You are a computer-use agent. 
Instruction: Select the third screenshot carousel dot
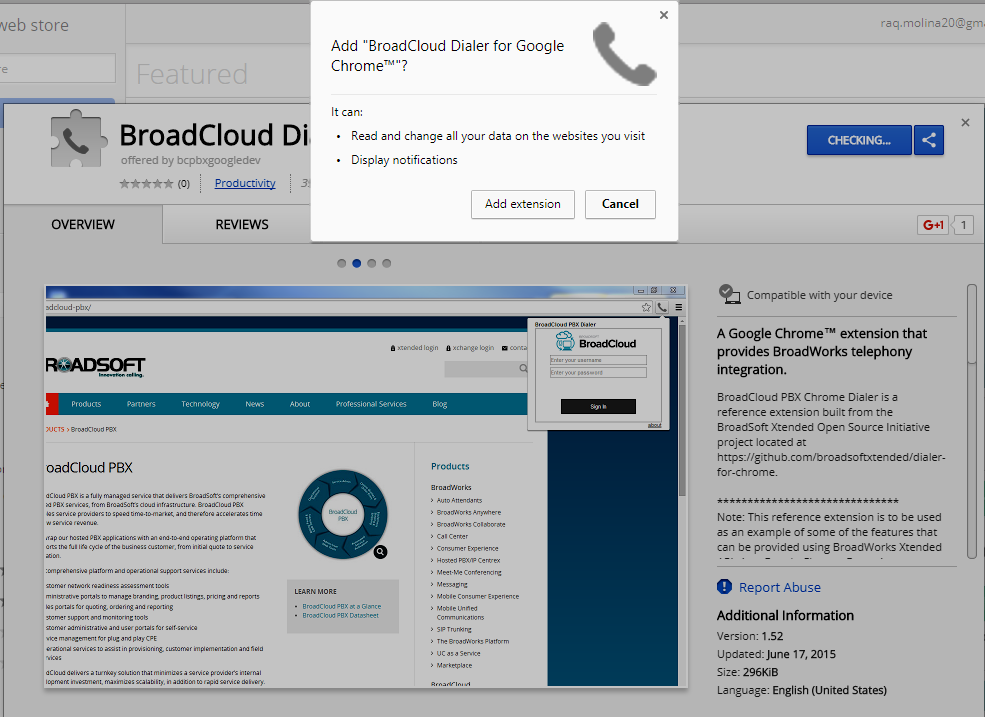371,263
